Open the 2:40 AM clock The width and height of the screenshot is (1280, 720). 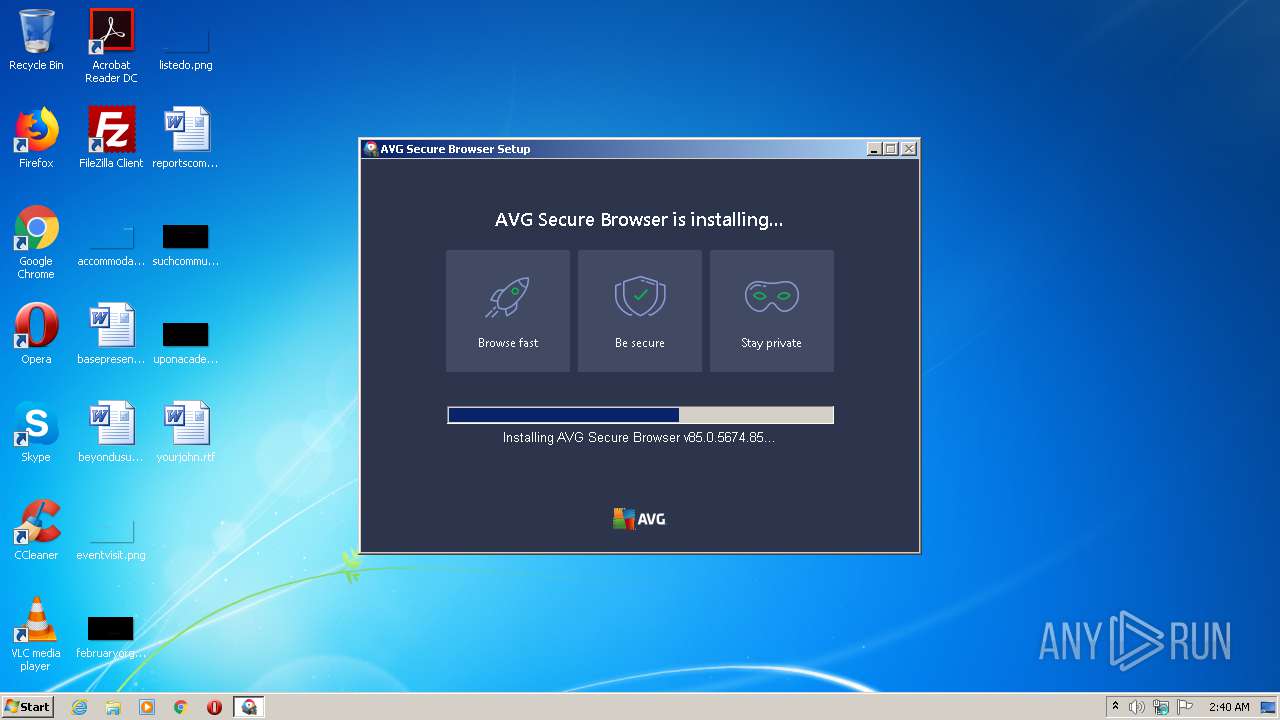tap(1229, 707)
